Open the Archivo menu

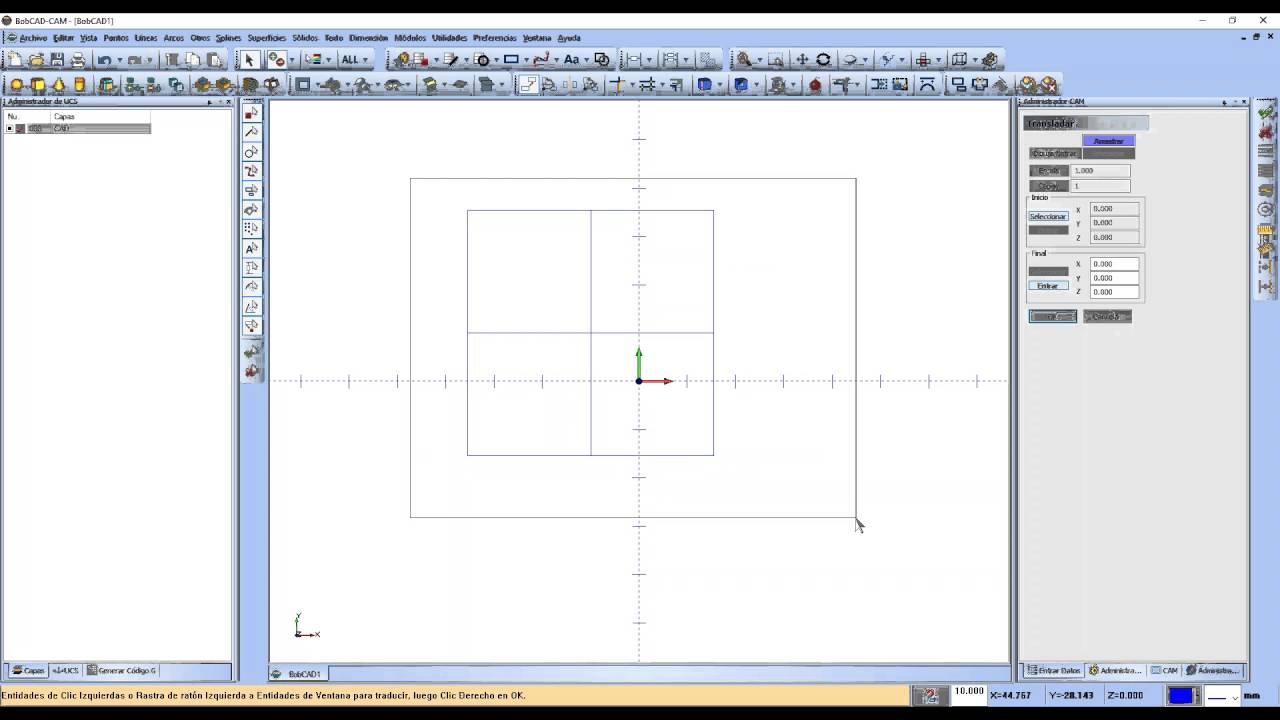coord(33,38)
